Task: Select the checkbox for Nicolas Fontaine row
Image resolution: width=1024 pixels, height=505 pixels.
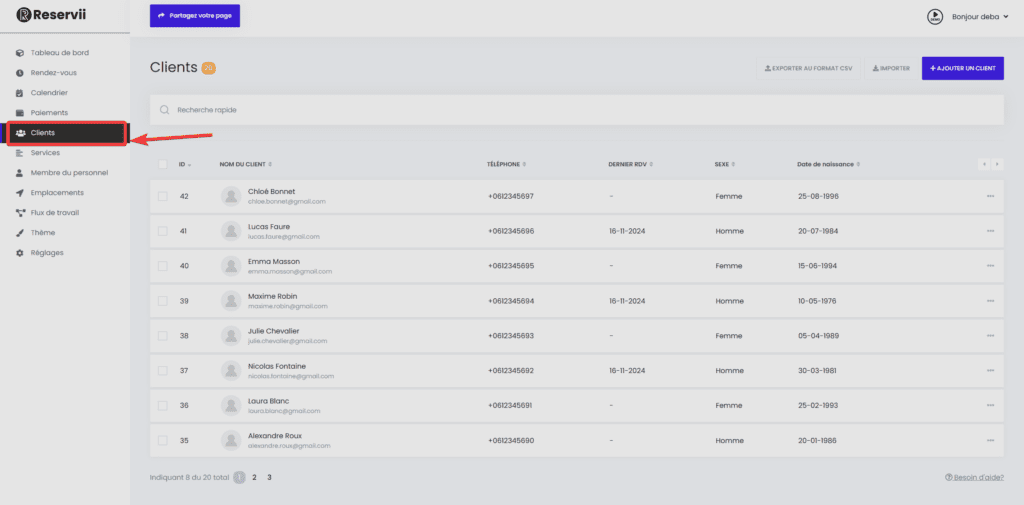Action: pos(163,370)
